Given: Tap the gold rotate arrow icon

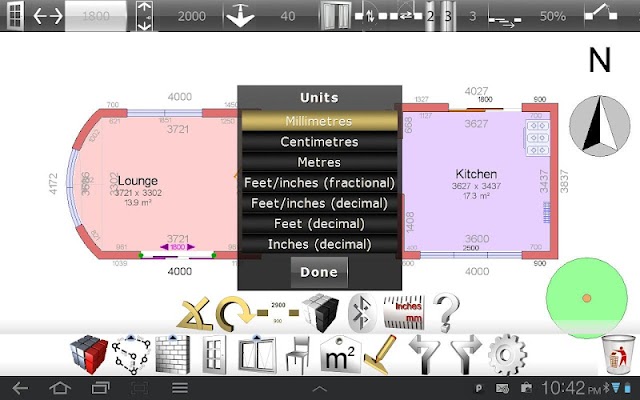Looking at the screenshot, I should click(235, 313).
